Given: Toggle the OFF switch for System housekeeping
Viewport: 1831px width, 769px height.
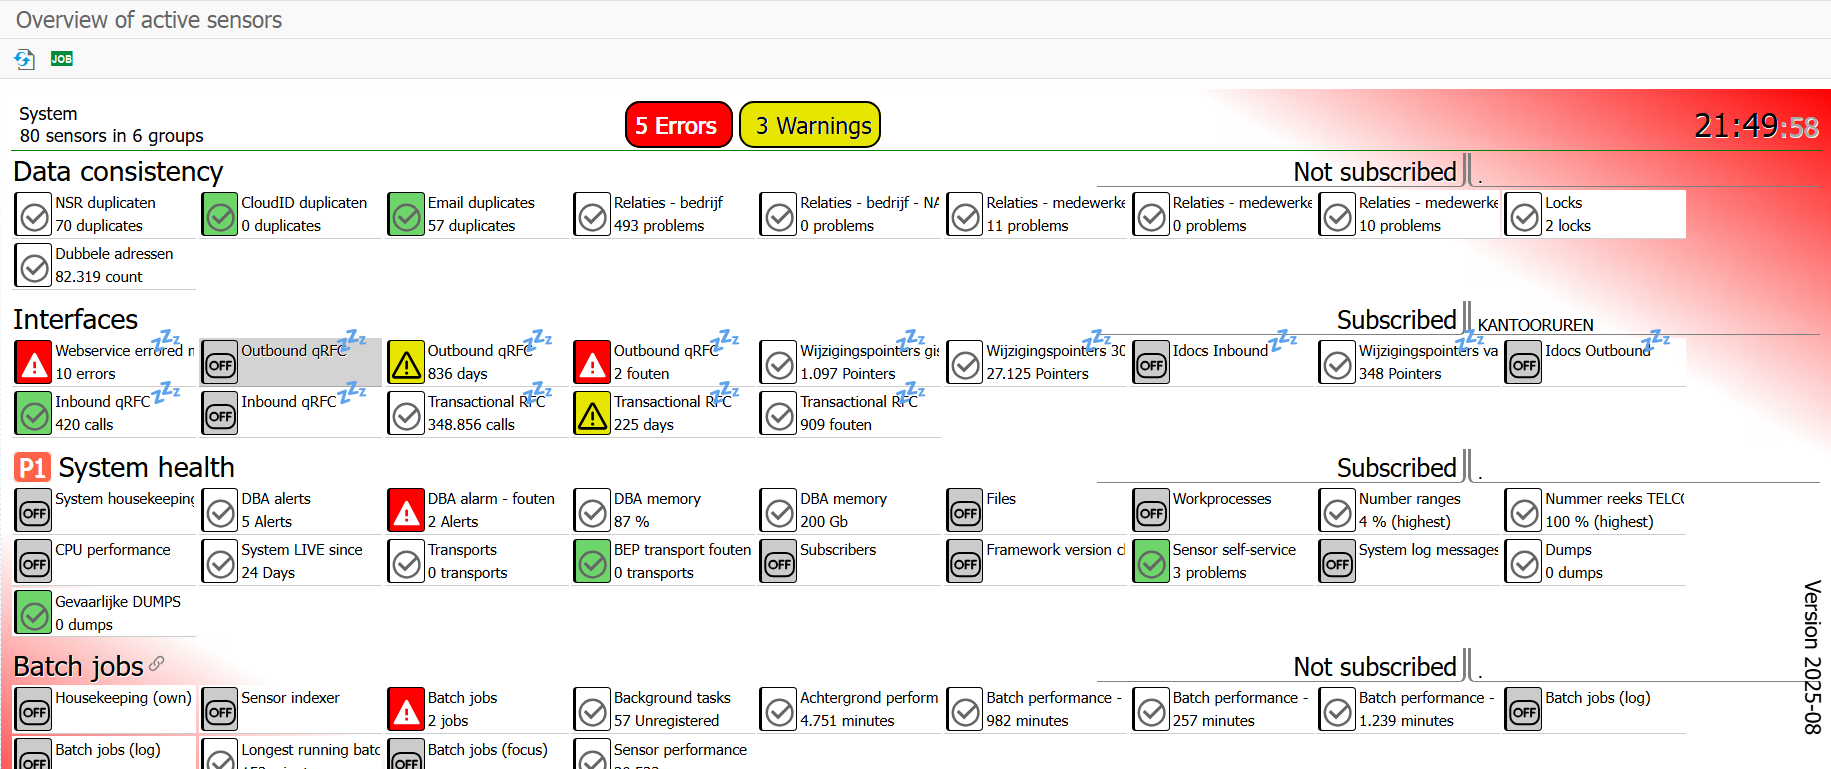Looking at the screenshot, I should tap(34, 511).
